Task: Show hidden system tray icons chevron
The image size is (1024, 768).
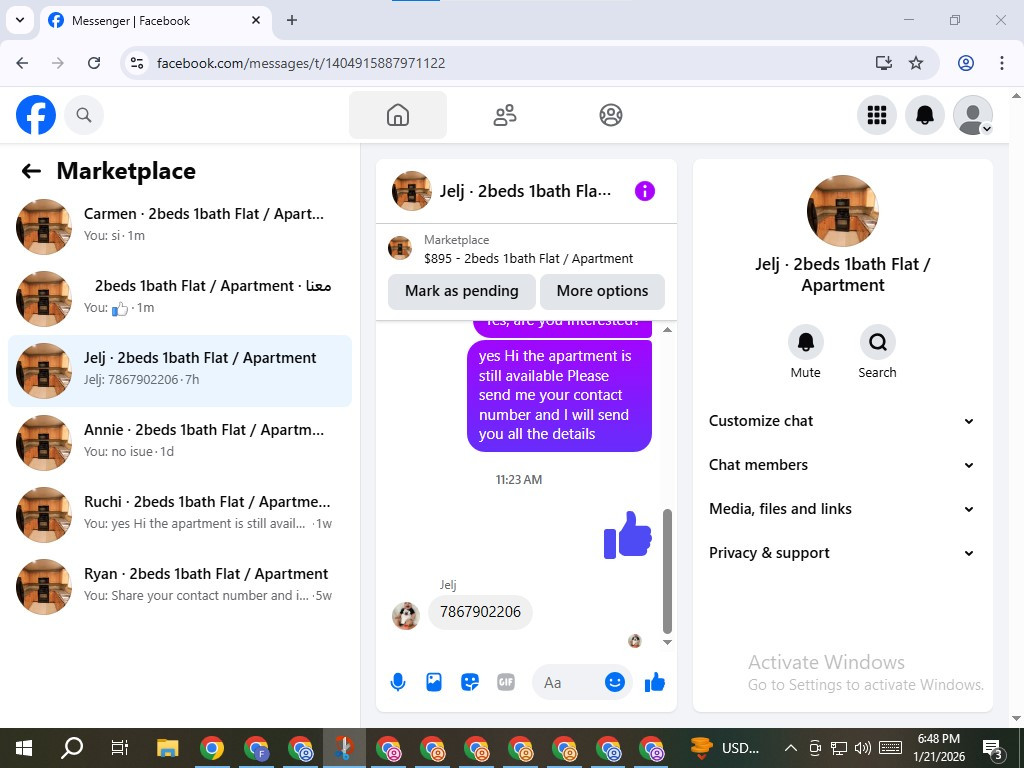Action: (790, 748)
